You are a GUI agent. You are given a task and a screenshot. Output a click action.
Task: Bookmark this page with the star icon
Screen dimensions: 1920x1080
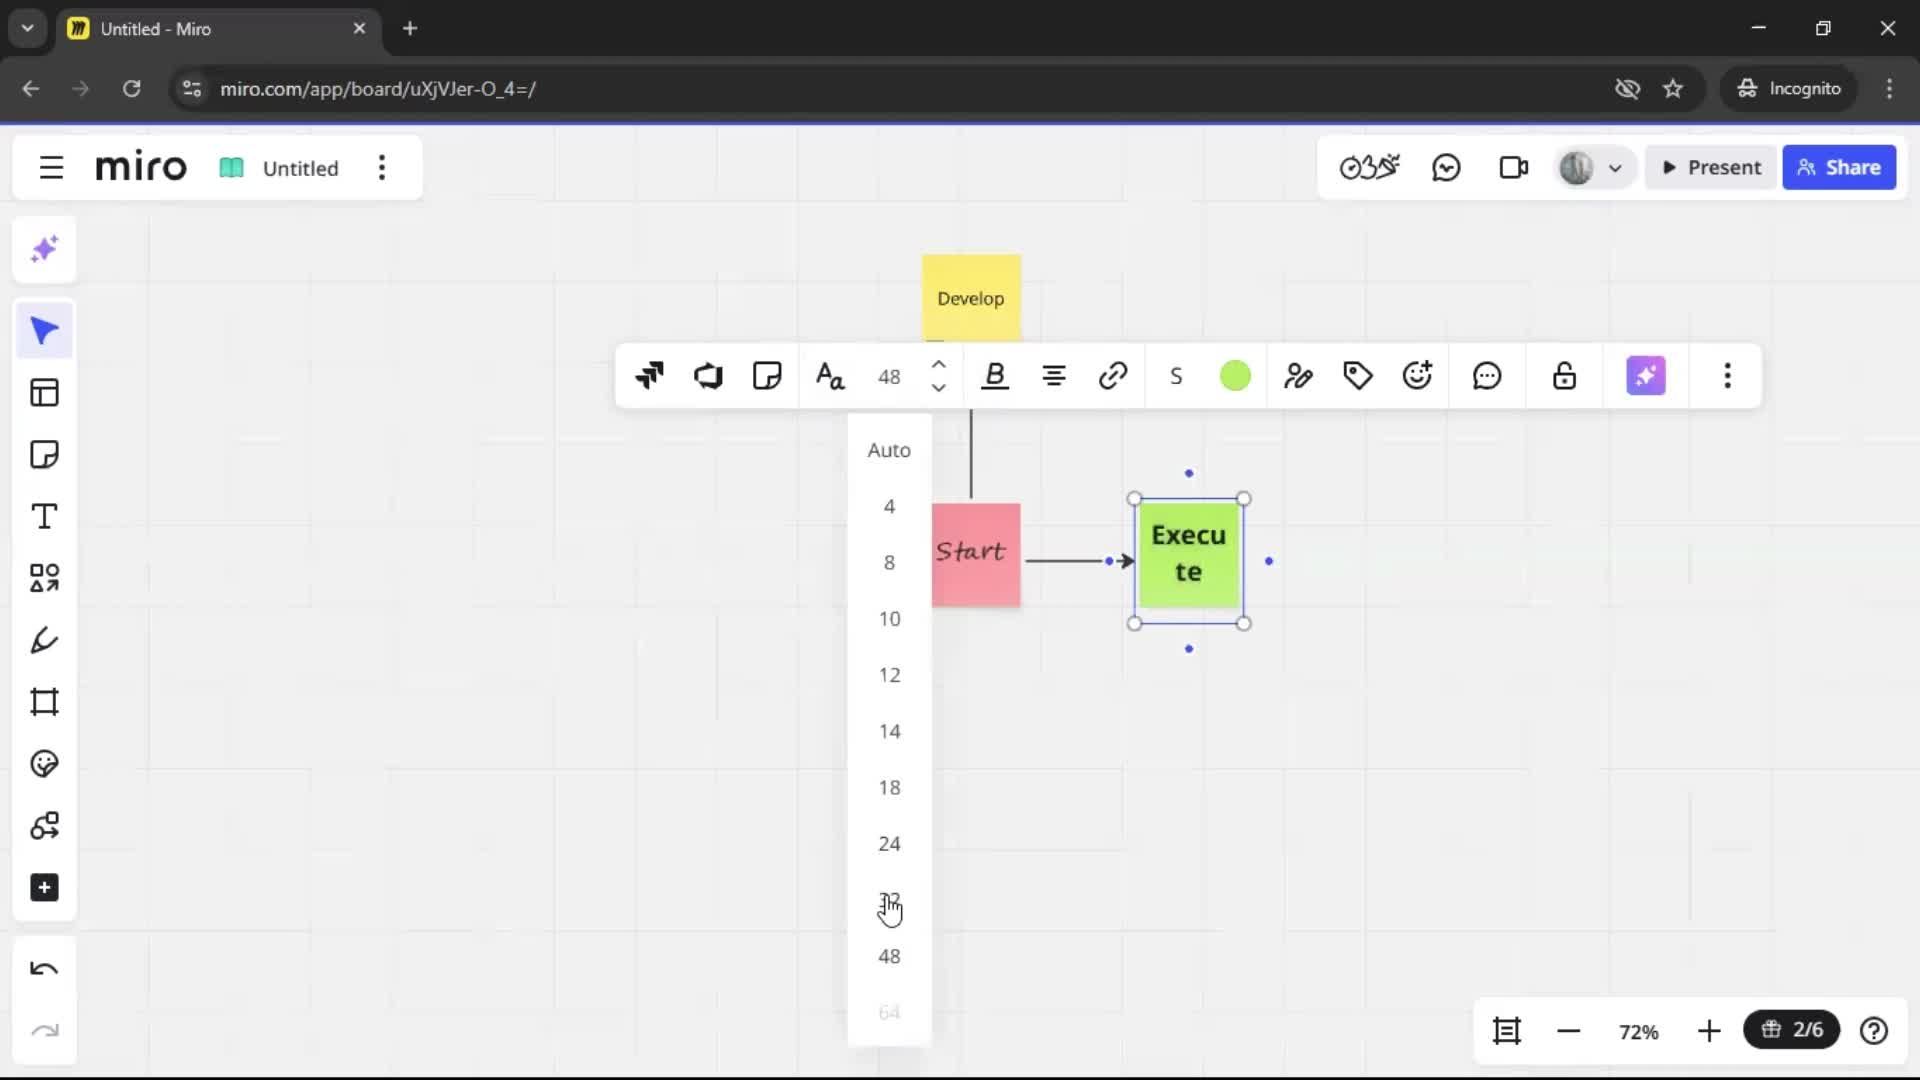(1673, 89)
